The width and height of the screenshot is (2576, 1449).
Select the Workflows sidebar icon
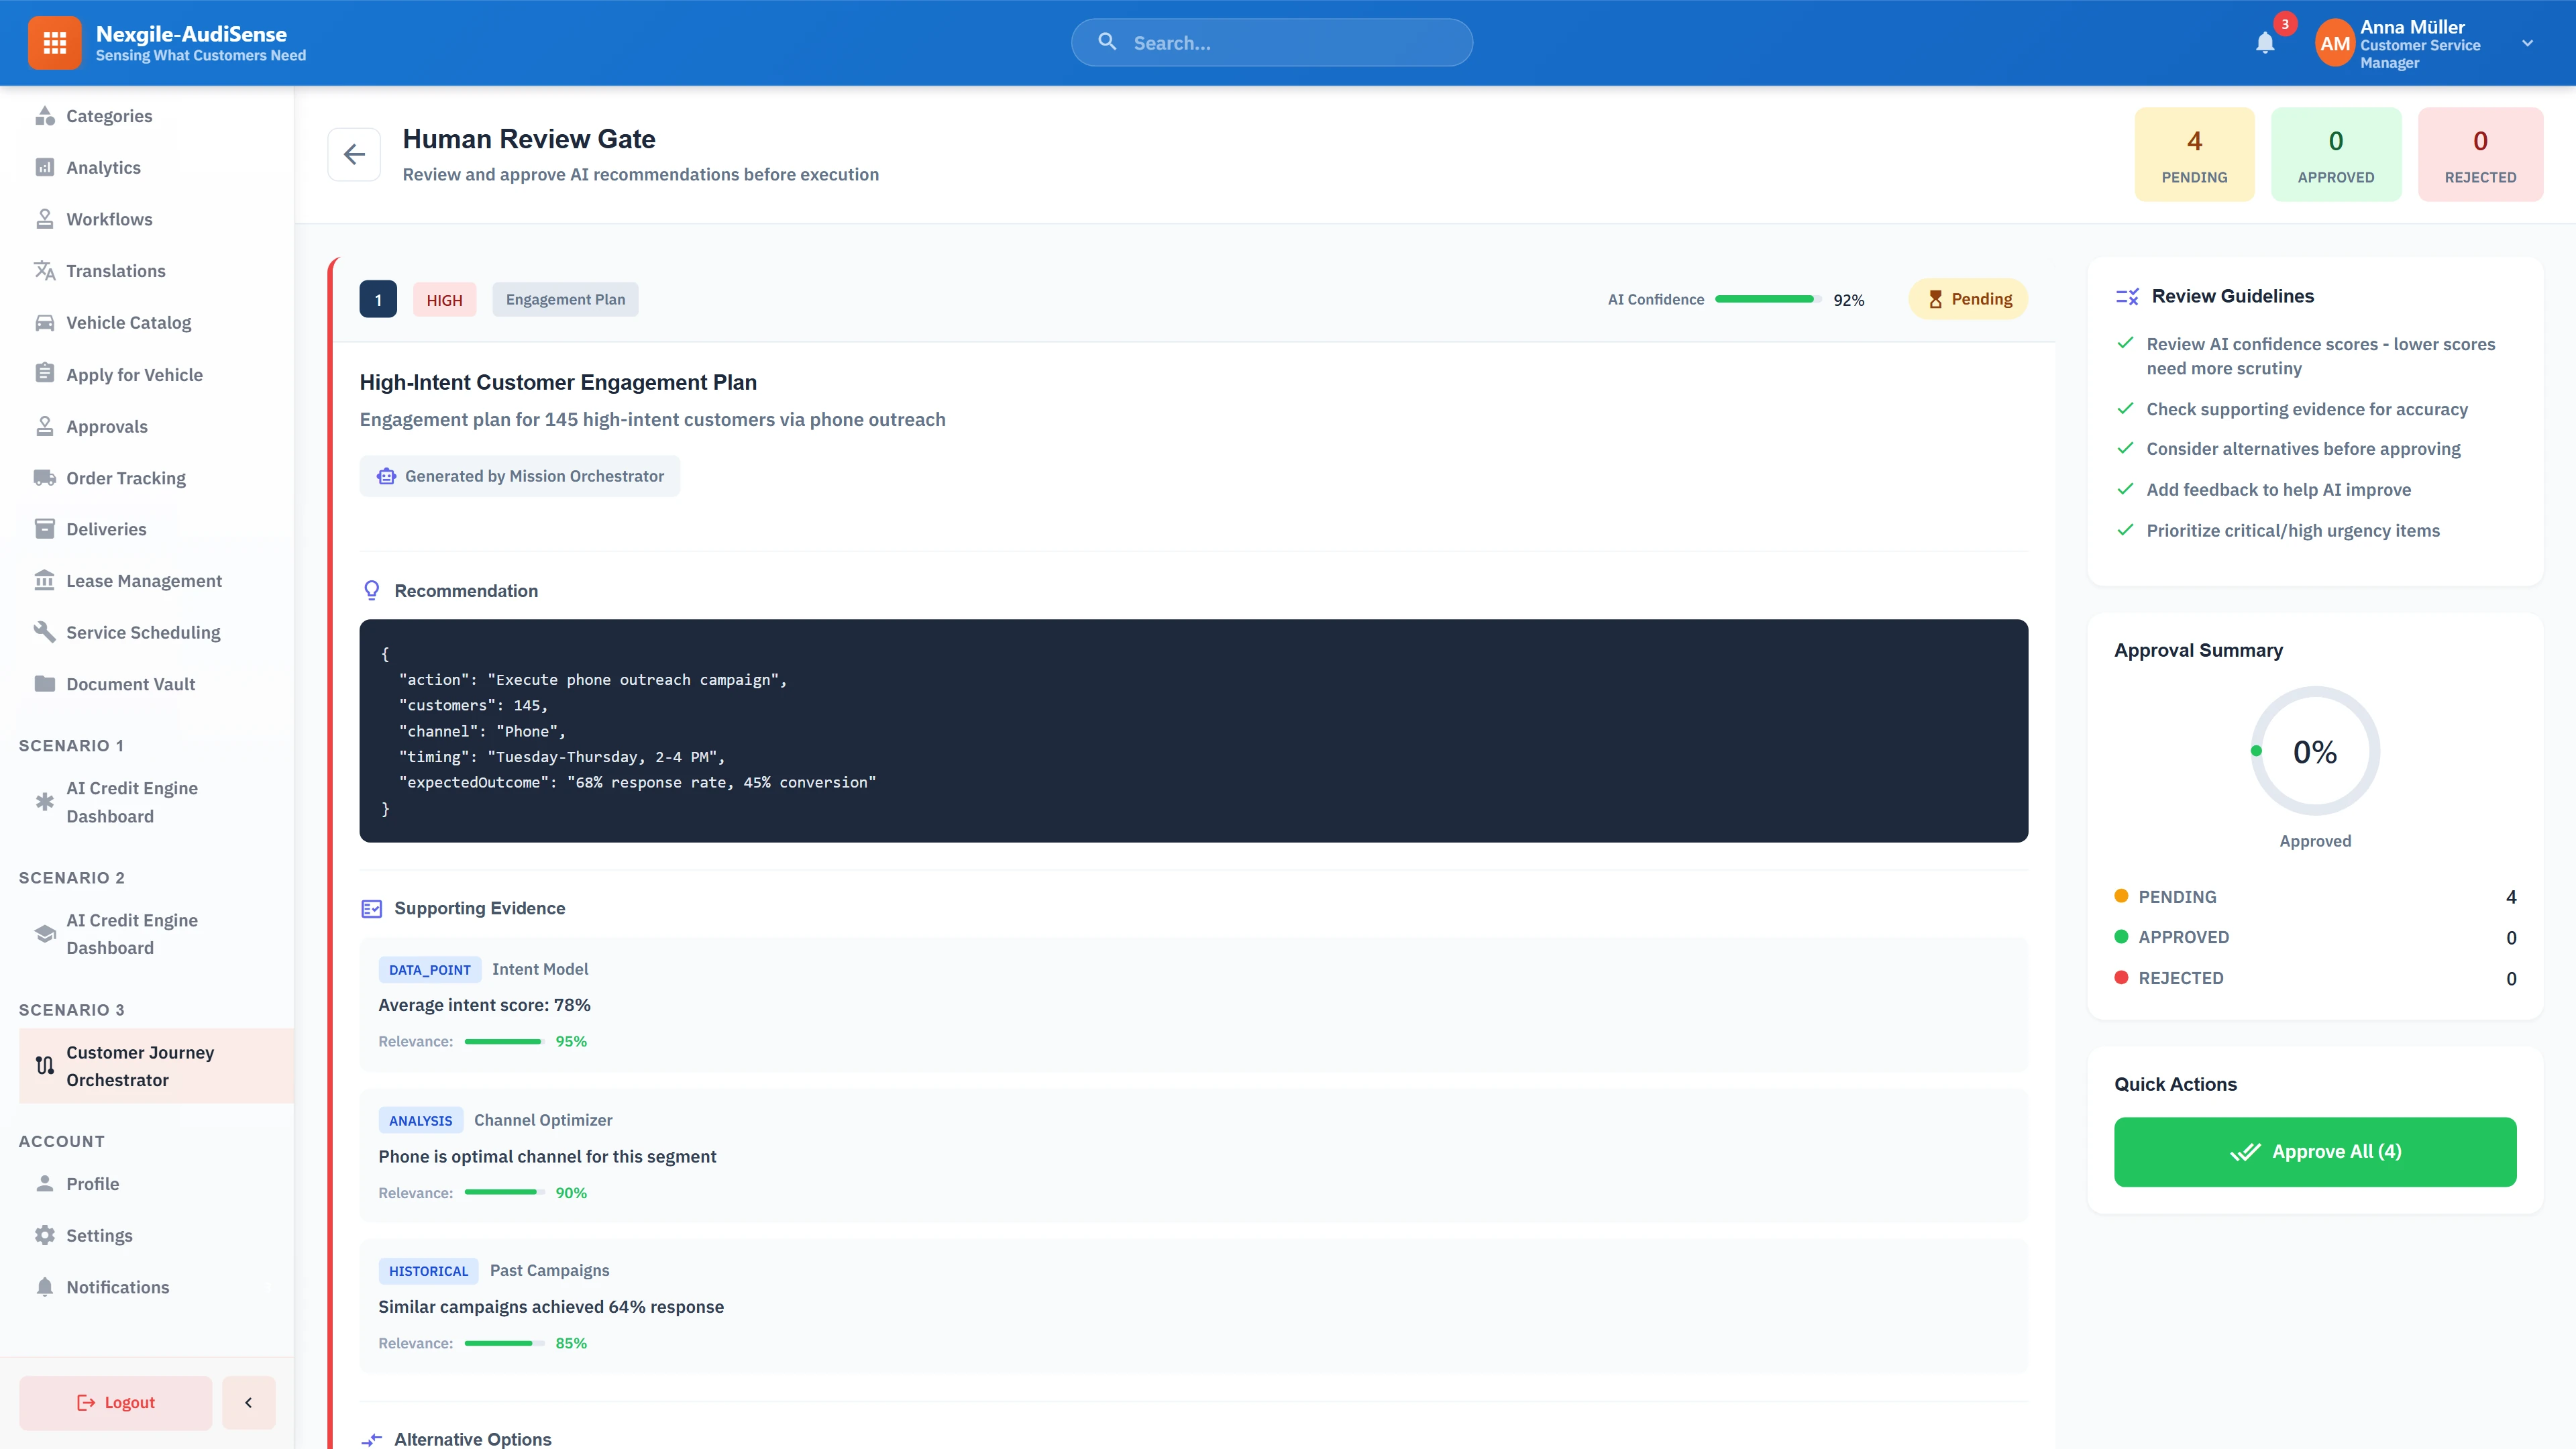click(x=45, y=219)
